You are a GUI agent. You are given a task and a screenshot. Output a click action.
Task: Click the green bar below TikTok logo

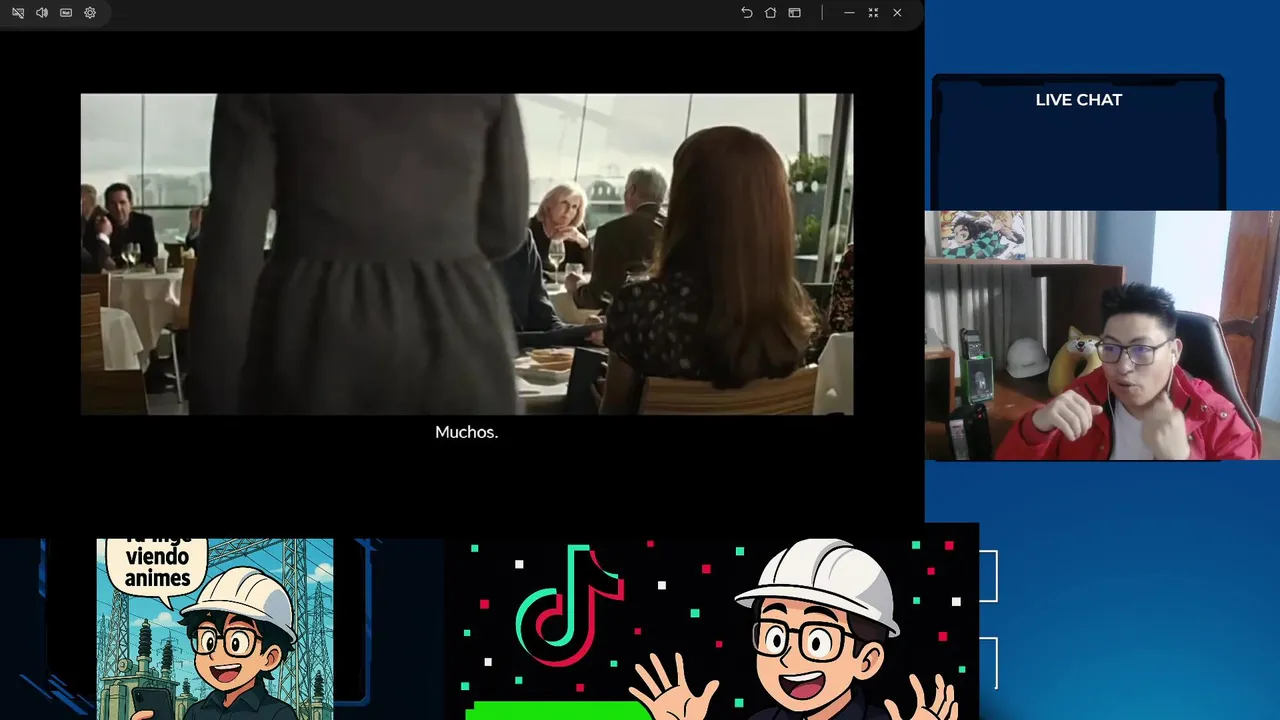pos(560,711)
